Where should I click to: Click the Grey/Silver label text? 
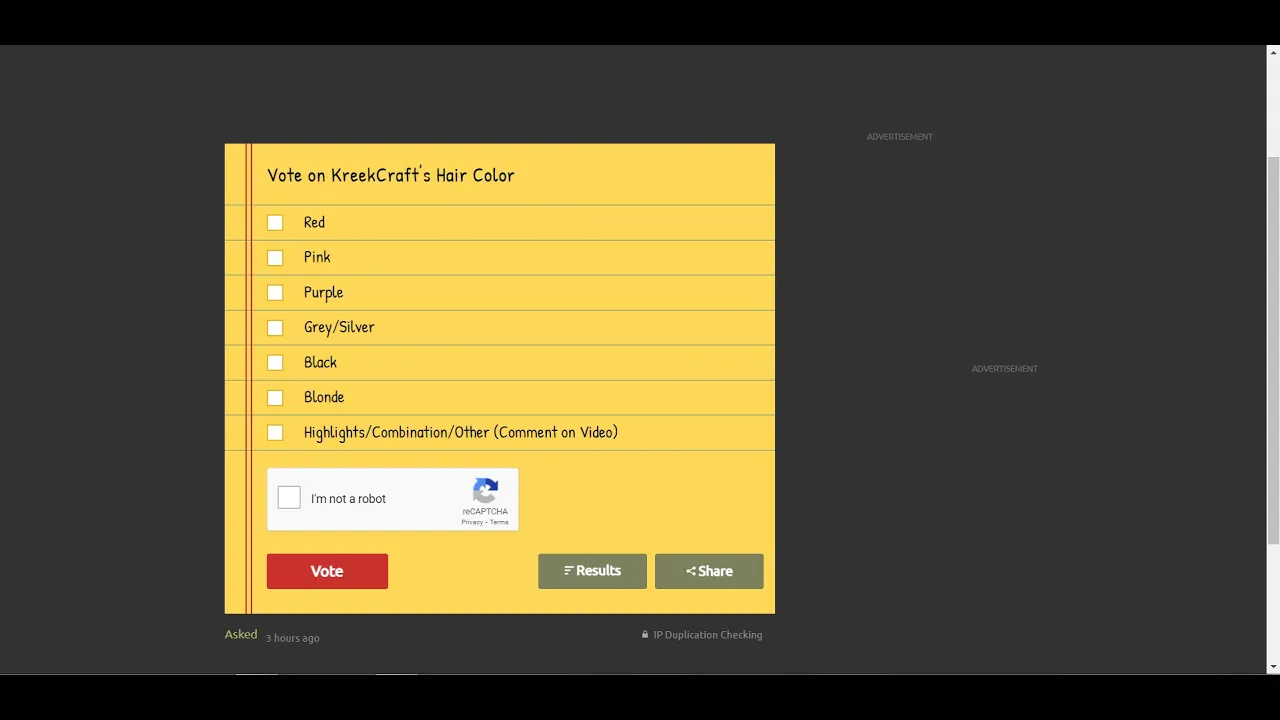[339, 327]
